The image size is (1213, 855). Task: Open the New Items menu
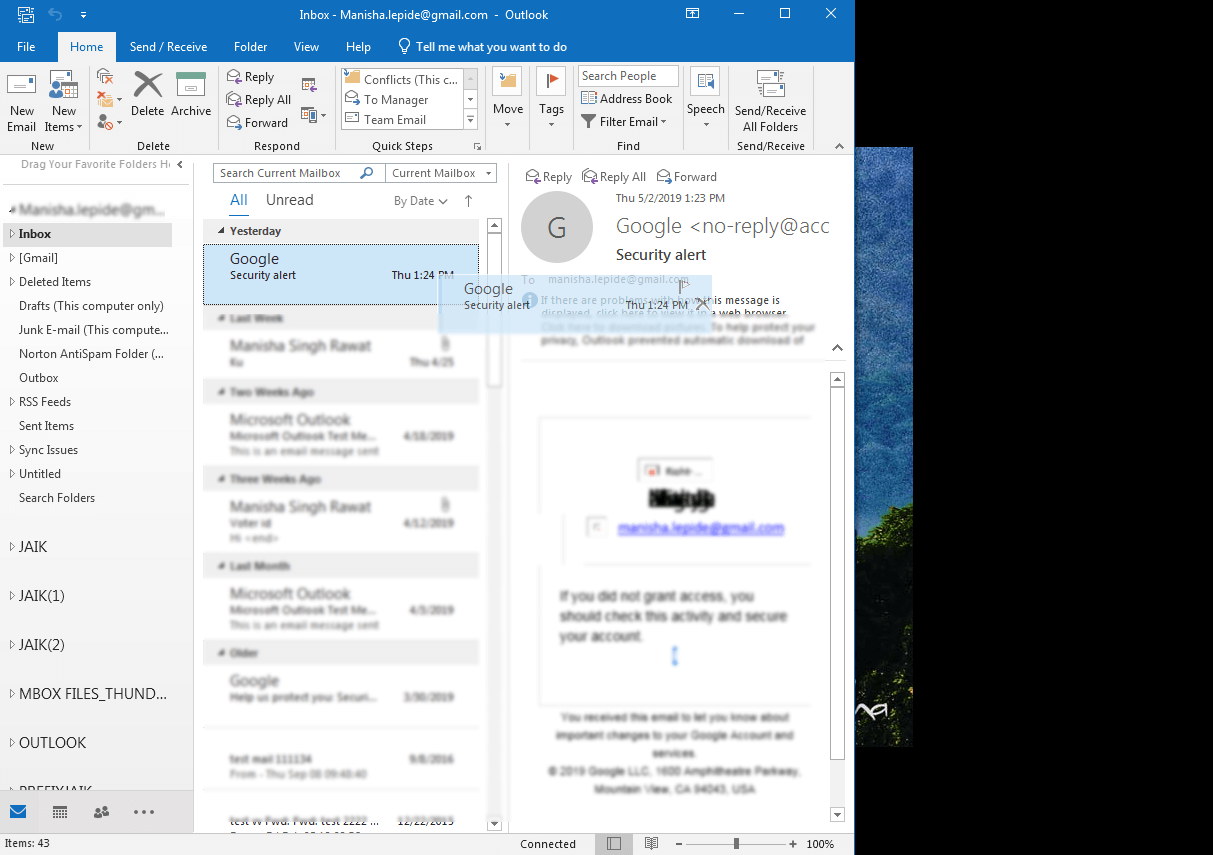pyautogui.click(x=63, y=102)
